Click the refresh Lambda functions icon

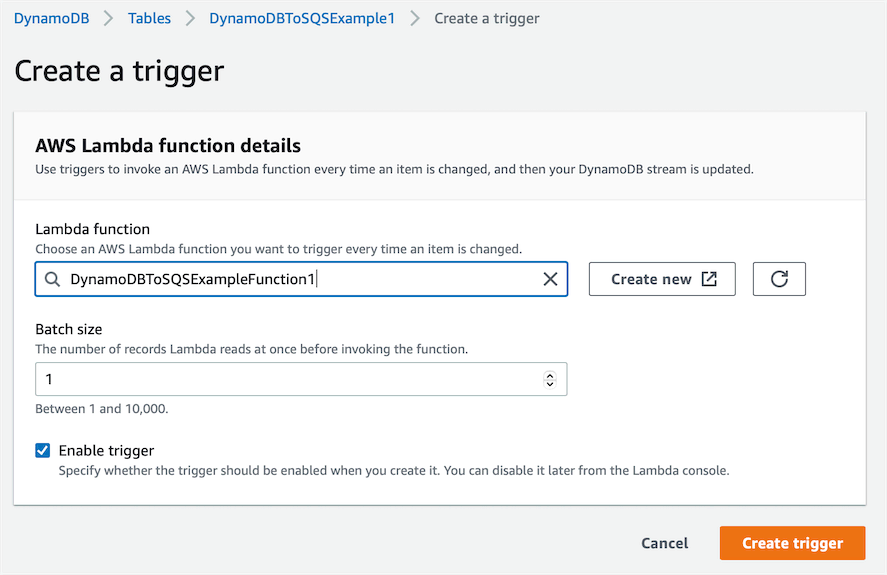(x=779, y=280)
